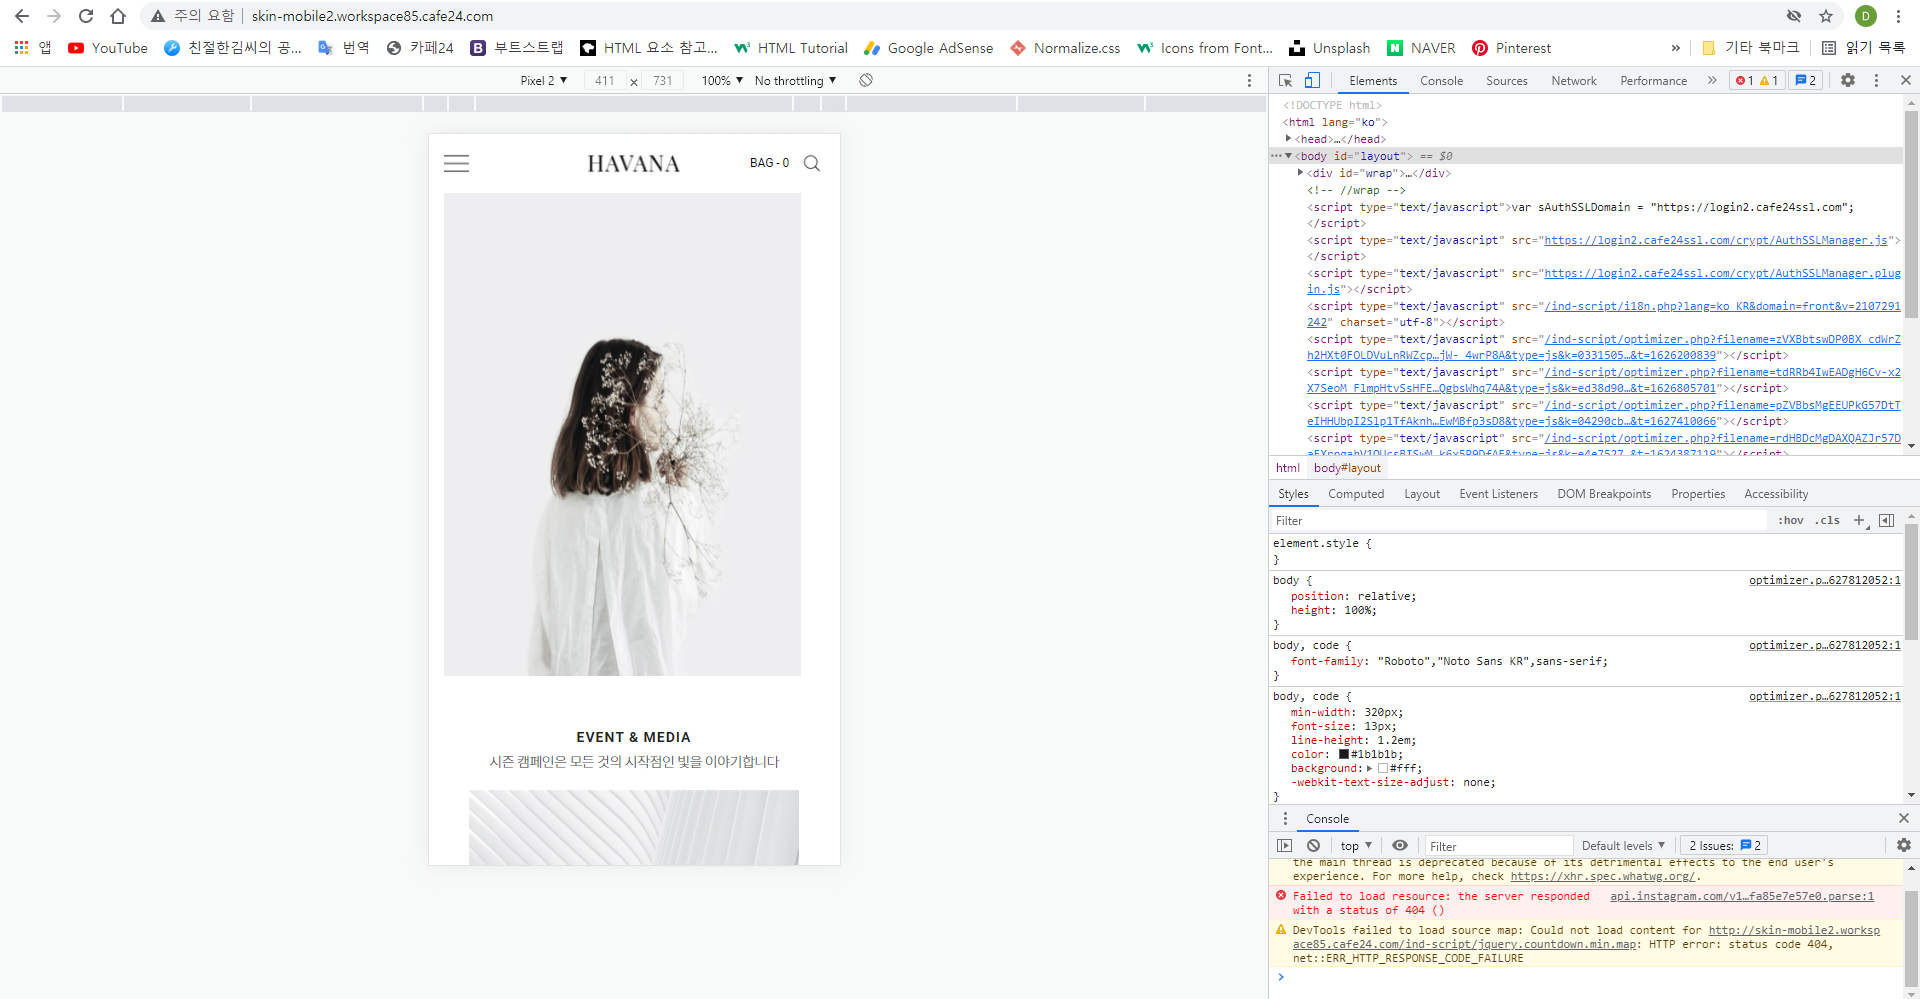Open the hamburger menu on the HAVANA page
The image size is (1920, 999).
[456, 164]
